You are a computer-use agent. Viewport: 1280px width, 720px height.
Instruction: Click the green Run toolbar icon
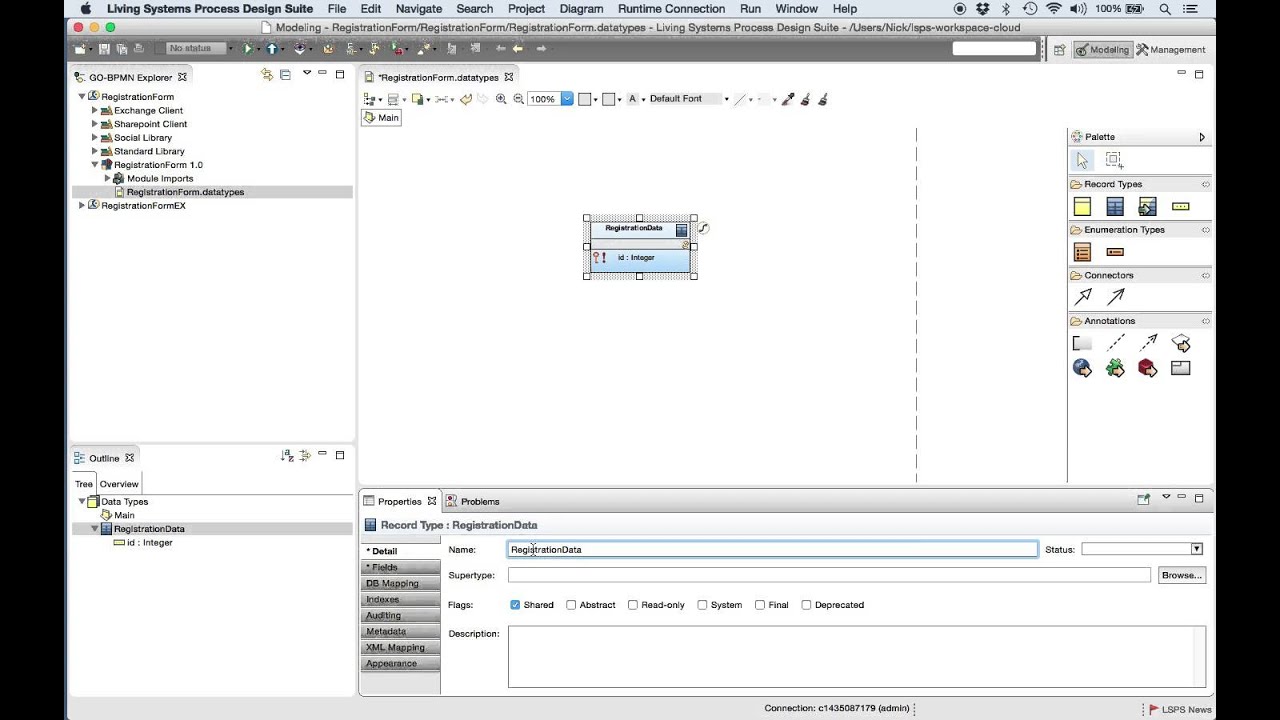[248, 48]
